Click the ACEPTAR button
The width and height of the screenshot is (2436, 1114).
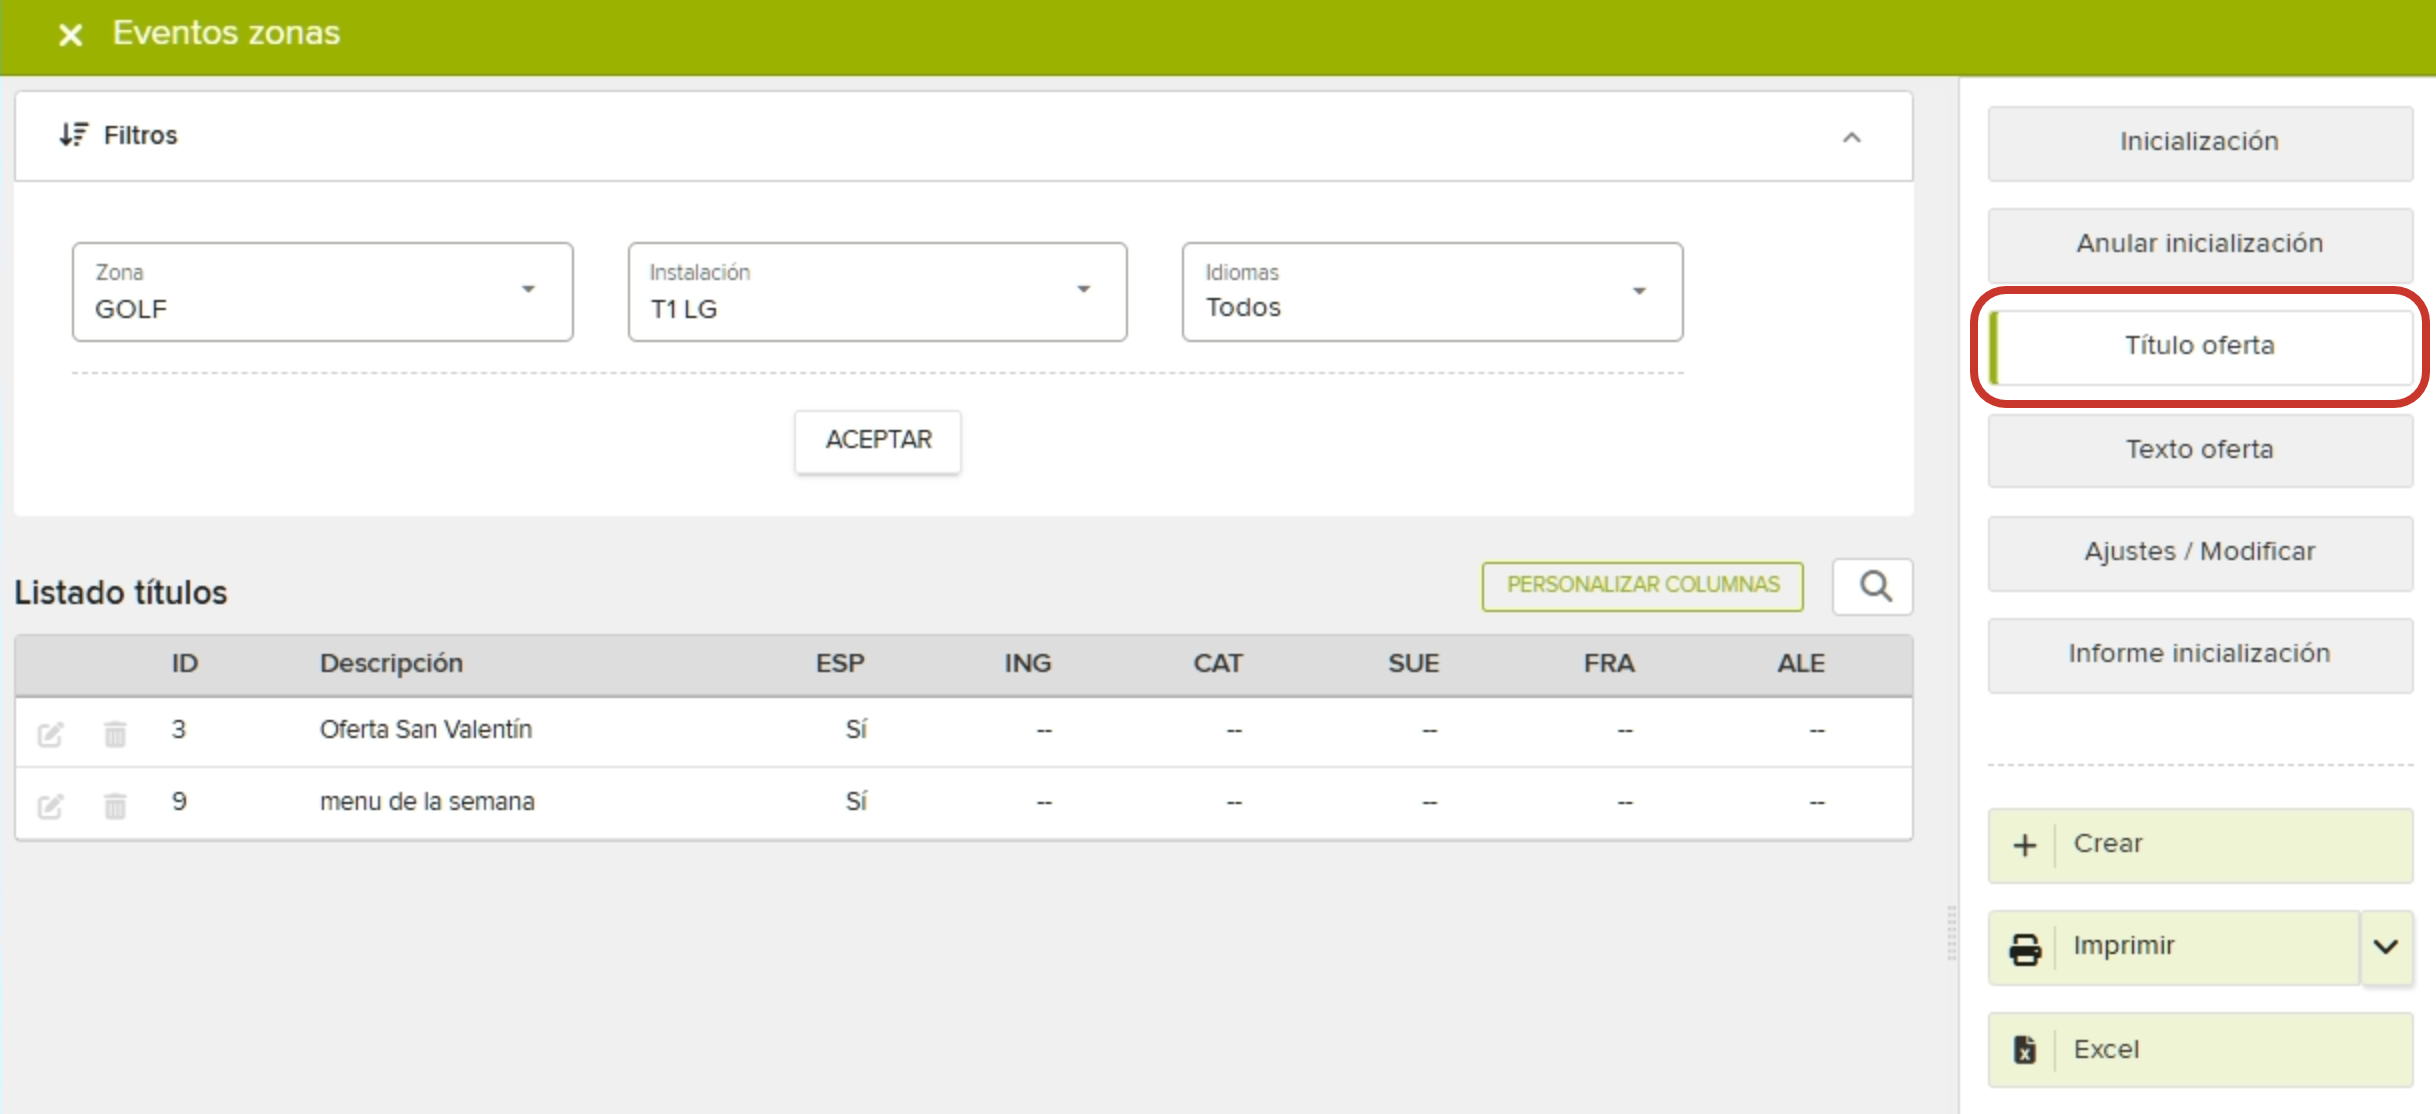click(878, 440)
